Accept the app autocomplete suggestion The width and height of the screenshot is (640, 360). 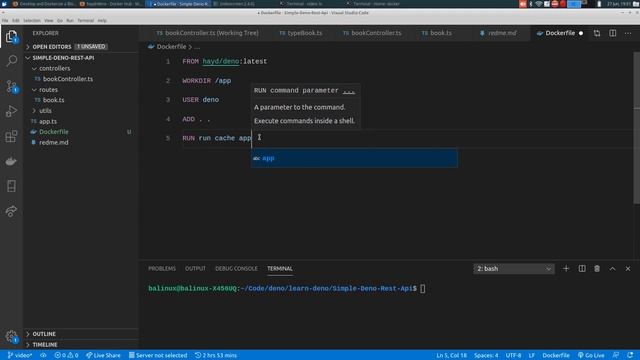point(354,158)
